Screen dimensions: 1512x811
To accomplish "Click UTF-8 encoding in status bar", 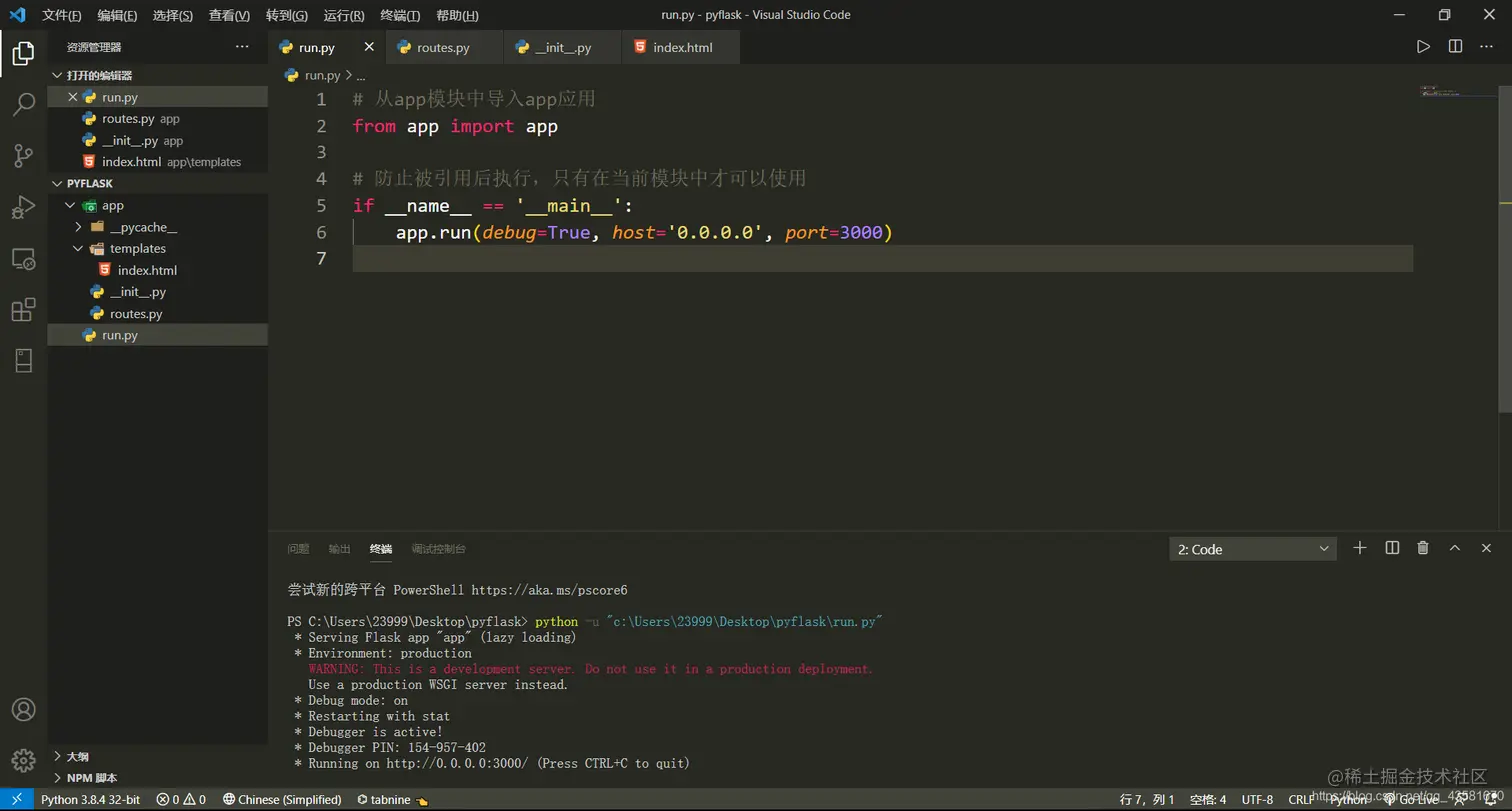I will [x=1258, y=800].
